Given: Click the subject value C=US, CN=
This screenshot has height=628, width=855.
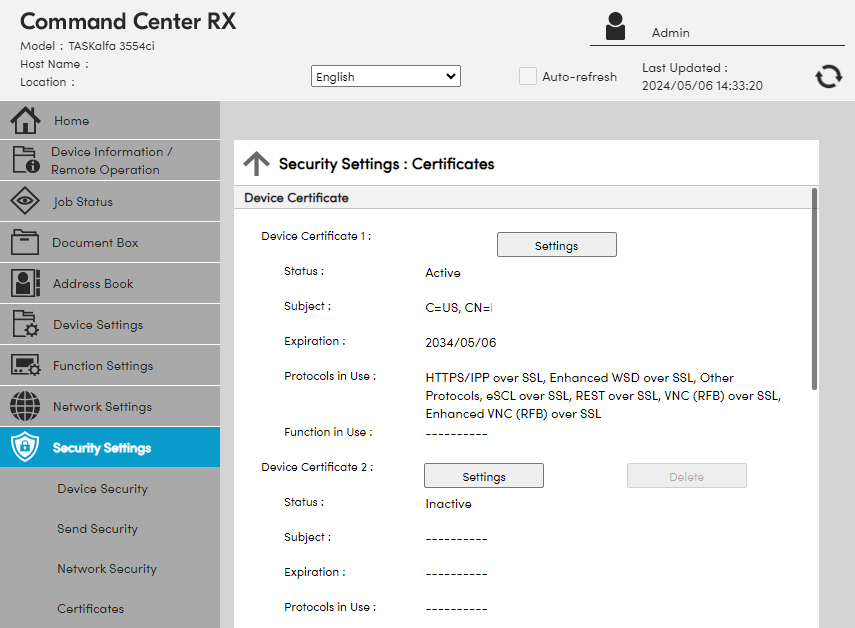Looking at the screenshot, I should [459, 307].
